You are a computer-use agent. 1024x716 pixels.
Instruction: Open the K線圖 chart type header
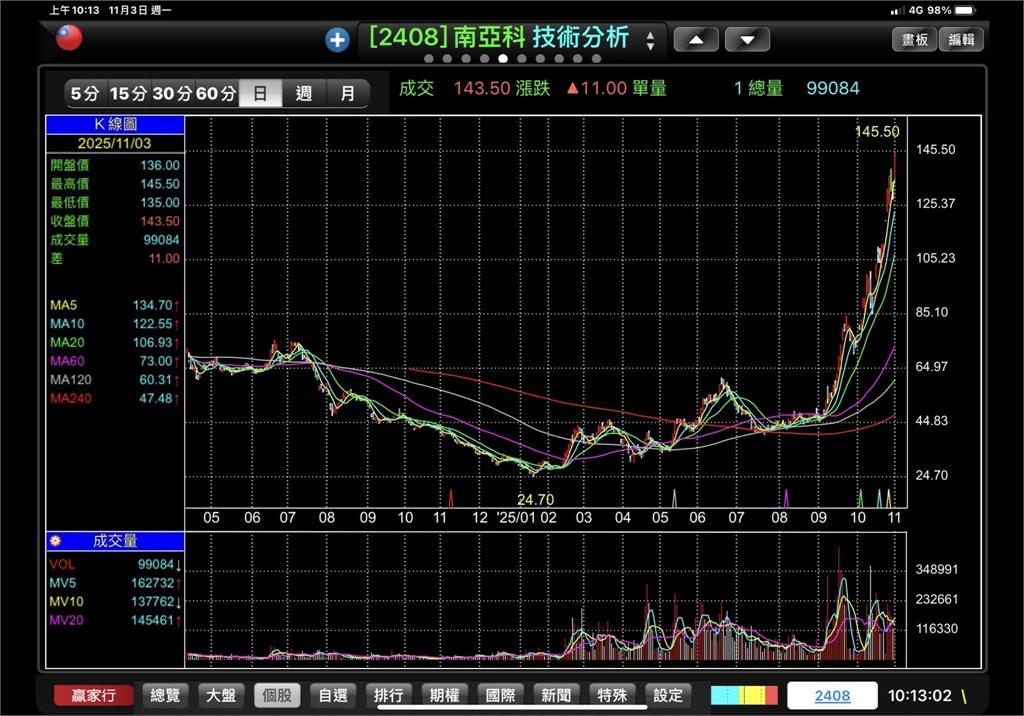(x=115, y=125)
